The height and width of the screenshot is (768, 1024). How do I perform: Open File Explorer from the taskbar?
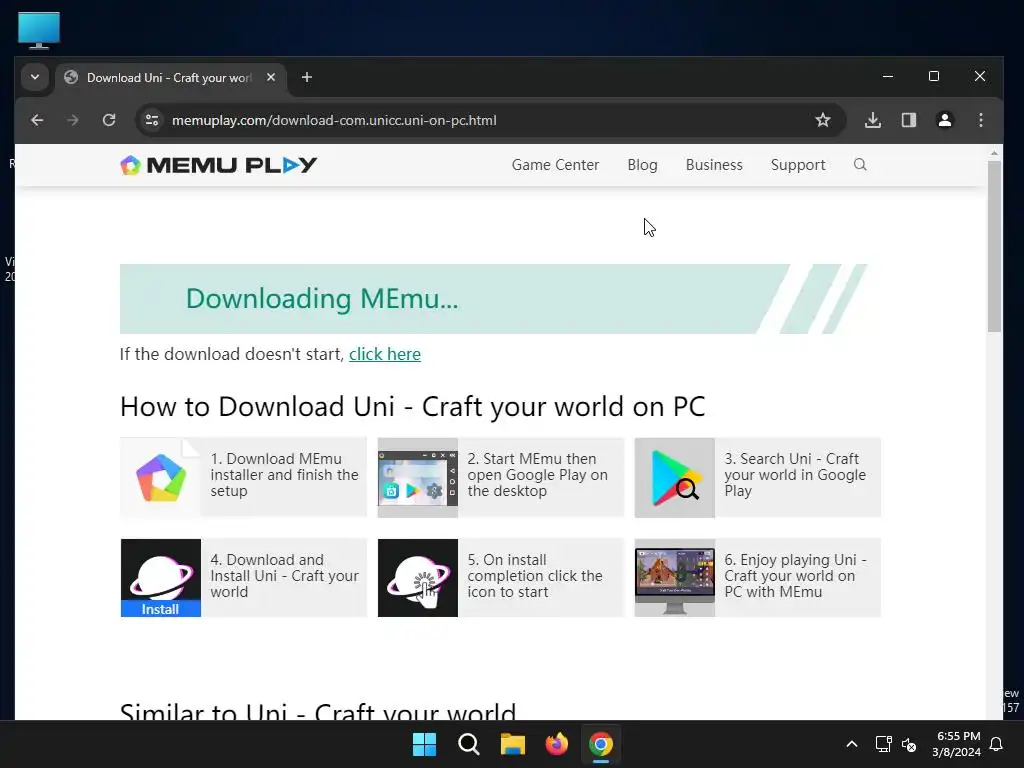tap(513, 744)
